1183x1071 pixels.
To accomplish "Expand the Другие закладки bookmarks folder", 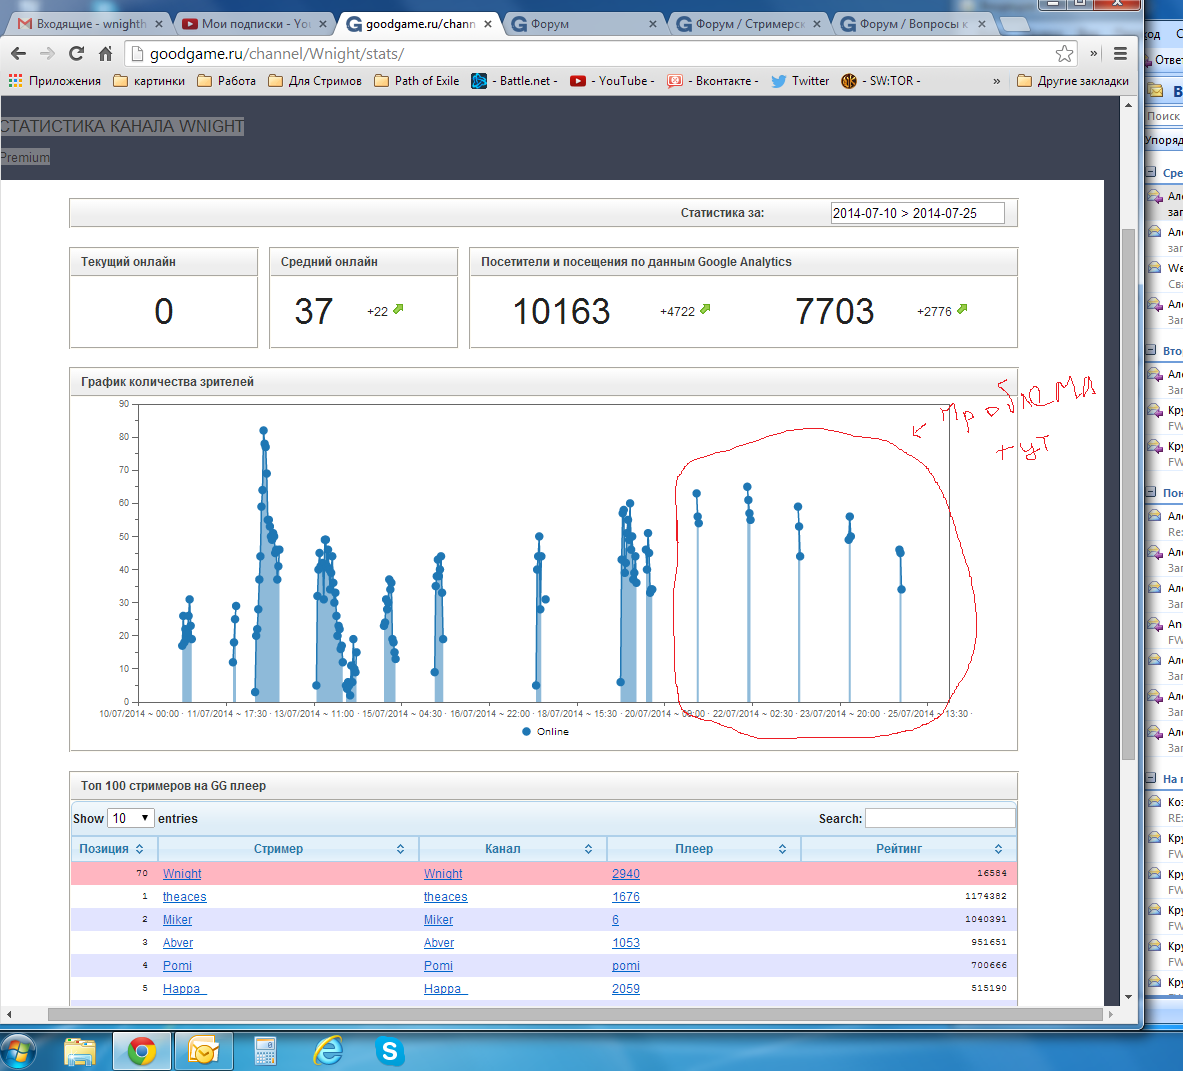I will (x=1073, y=81).
